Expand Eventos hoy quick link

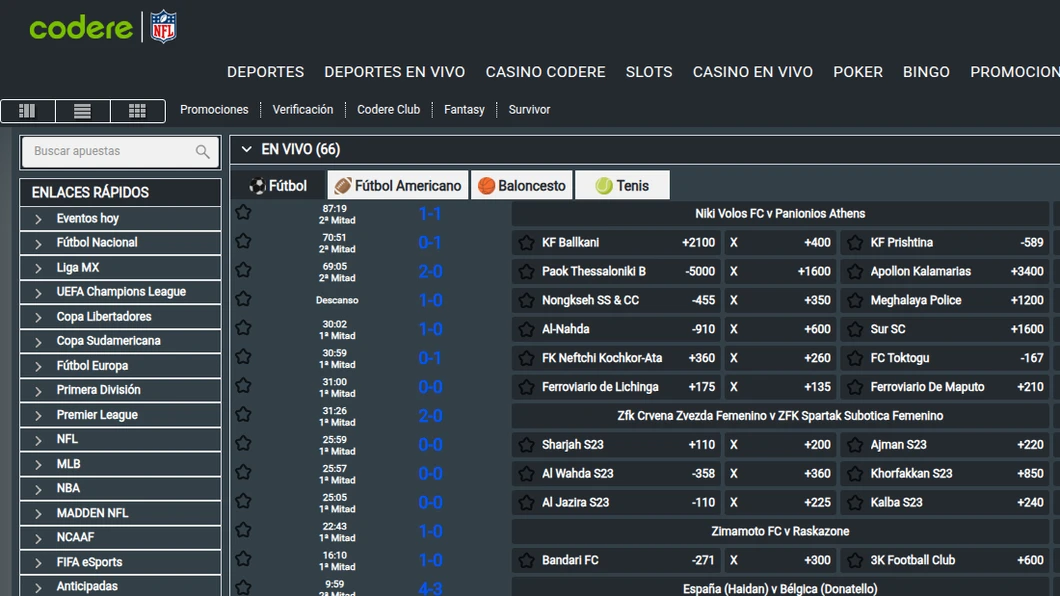[120, 218]
